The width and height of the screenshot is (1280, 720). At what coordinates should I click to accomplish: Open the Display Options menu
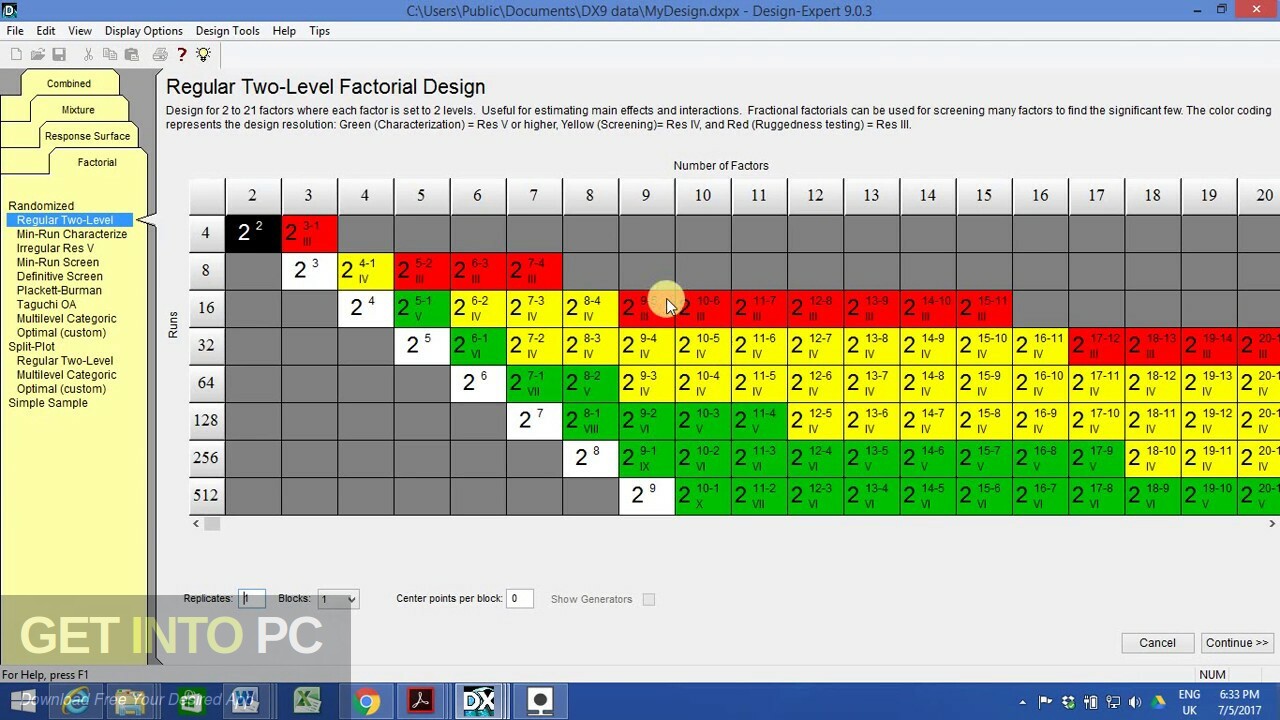[x=144, y=31]
